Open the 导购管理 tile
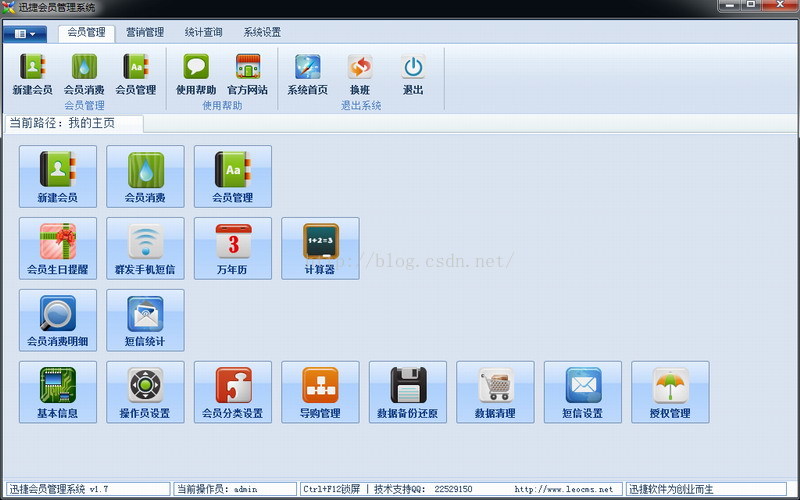The width and height of the screenshot is (800, 500). click(x=320, y=392)
